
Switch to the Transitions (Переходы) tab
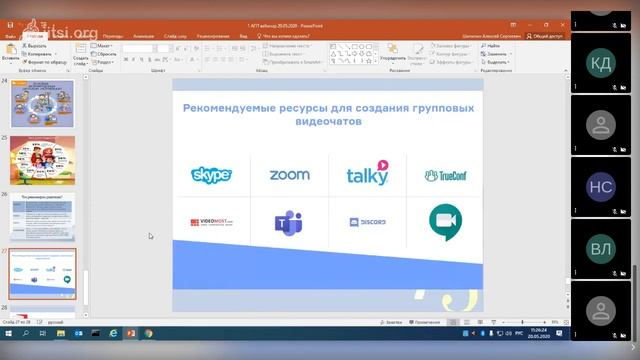coord(113,36)
